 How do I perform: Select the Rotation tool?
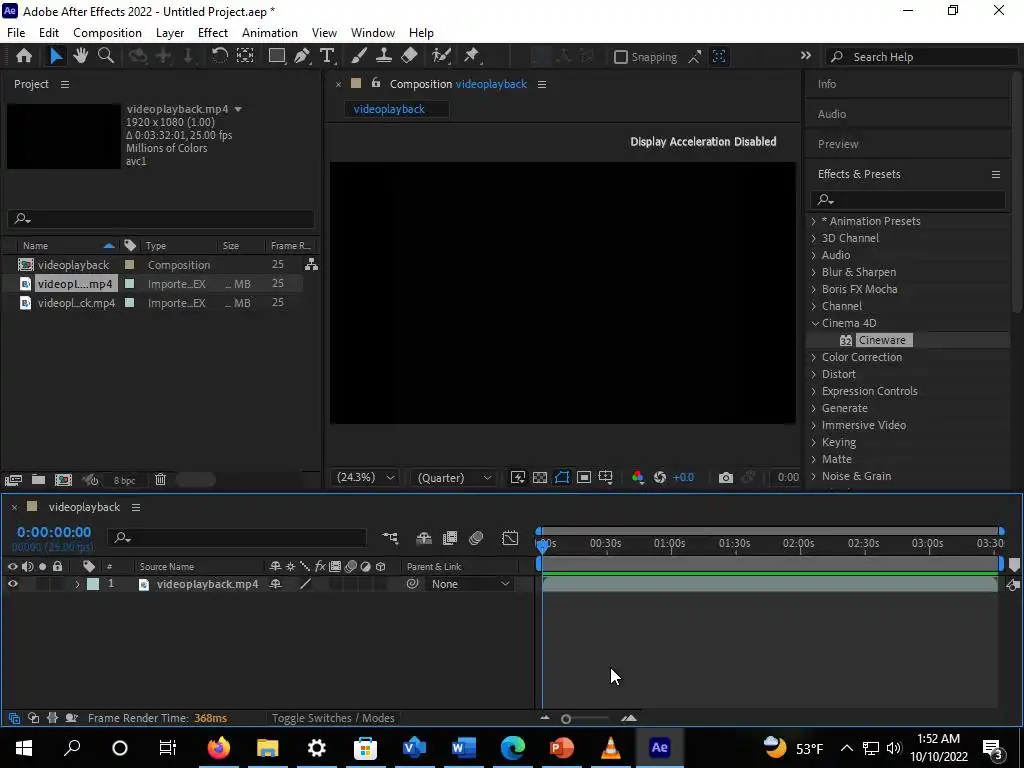click(219, 56)
